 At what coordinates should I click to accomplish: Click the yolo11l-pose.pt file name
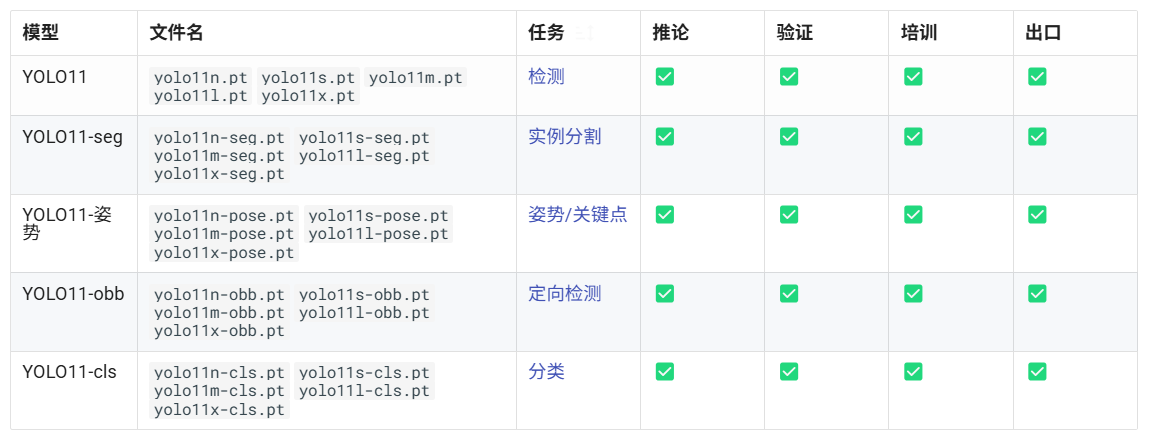click(x=378, y=234)
